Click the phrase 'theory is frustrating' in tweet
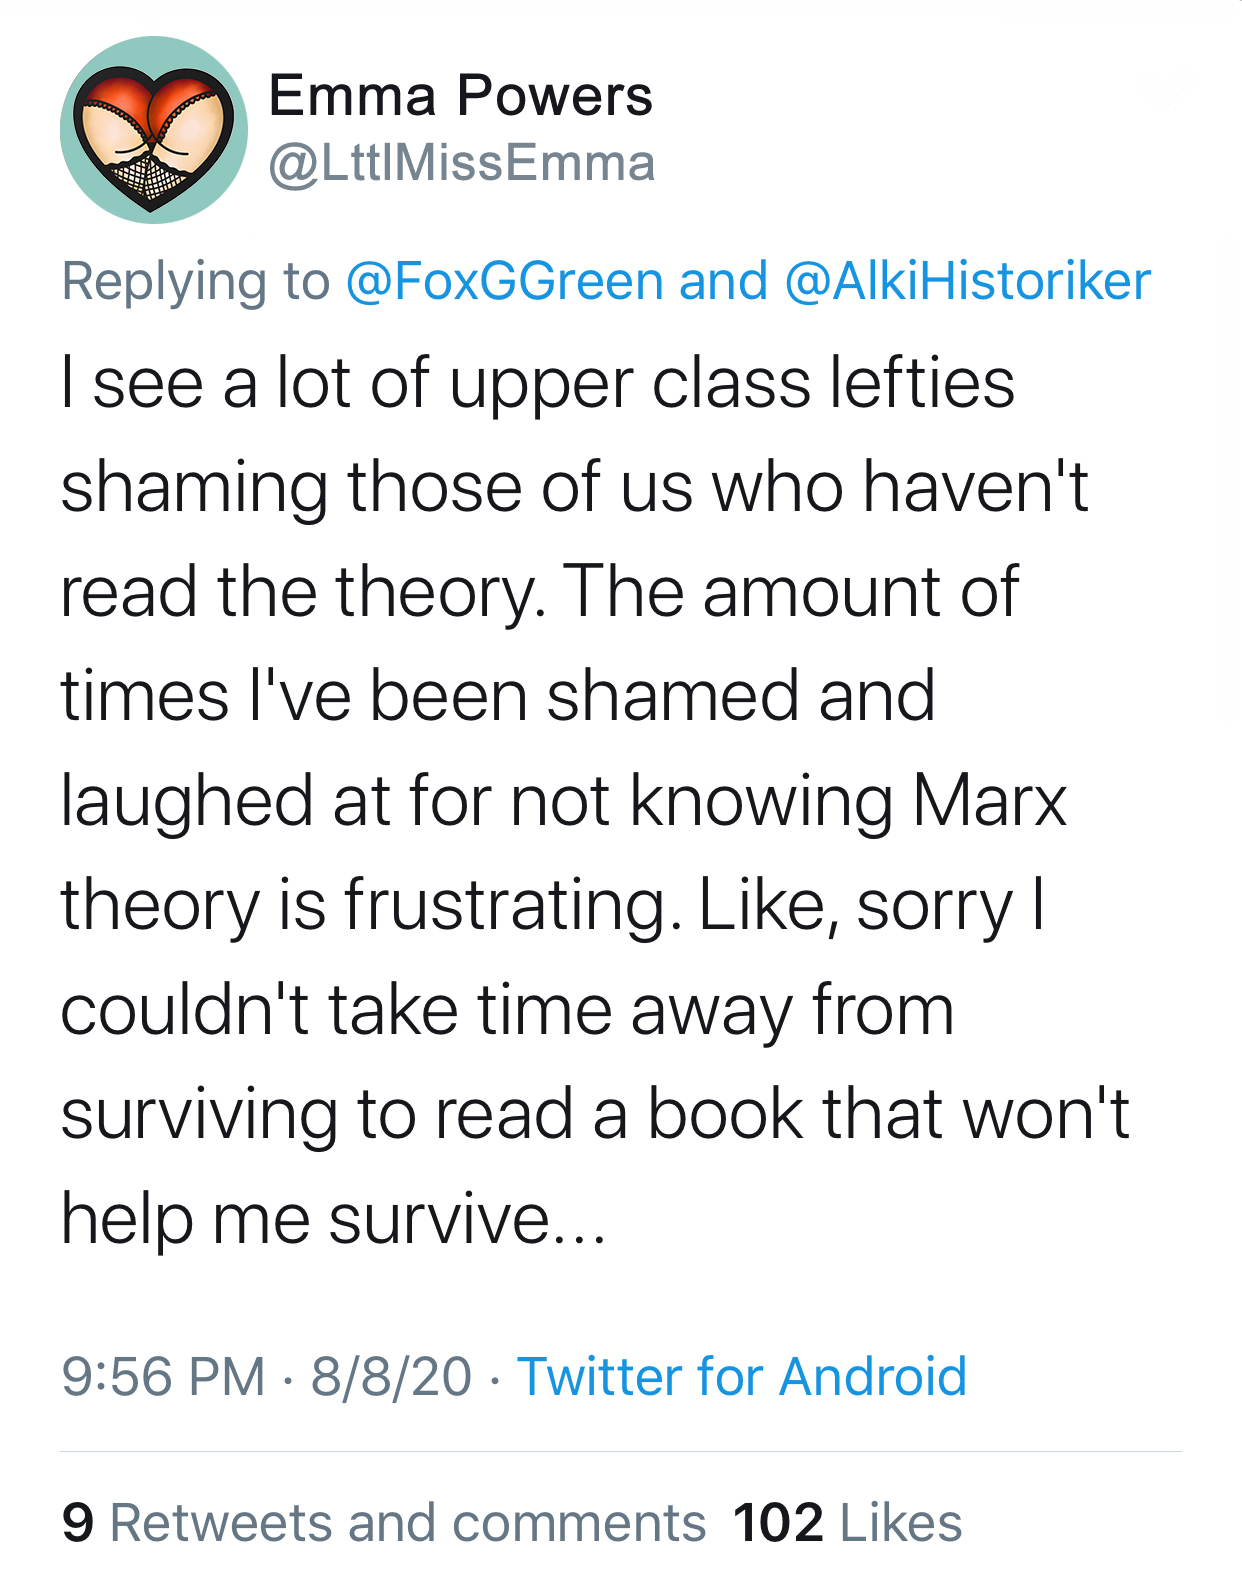This screenshot has width=1242, height=1591. [x=365, y=907]
